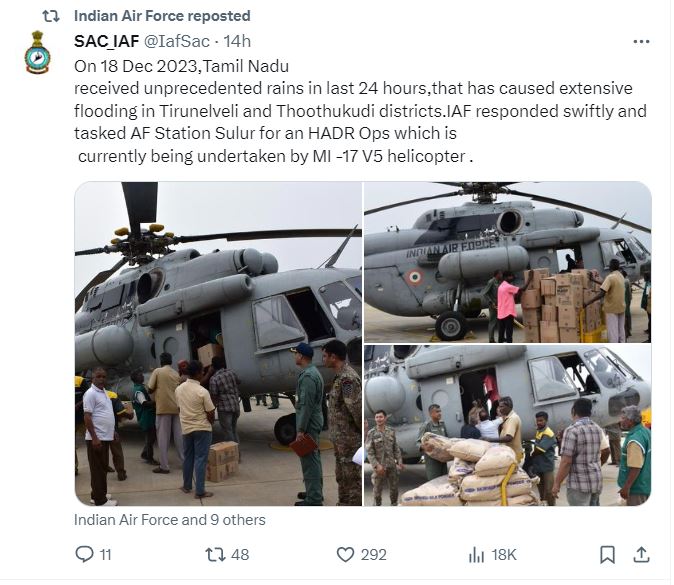Open SAC_IAF profile avatar
Image resolution: width=674 pixels, height=585 pixels.
click(38, 53)
